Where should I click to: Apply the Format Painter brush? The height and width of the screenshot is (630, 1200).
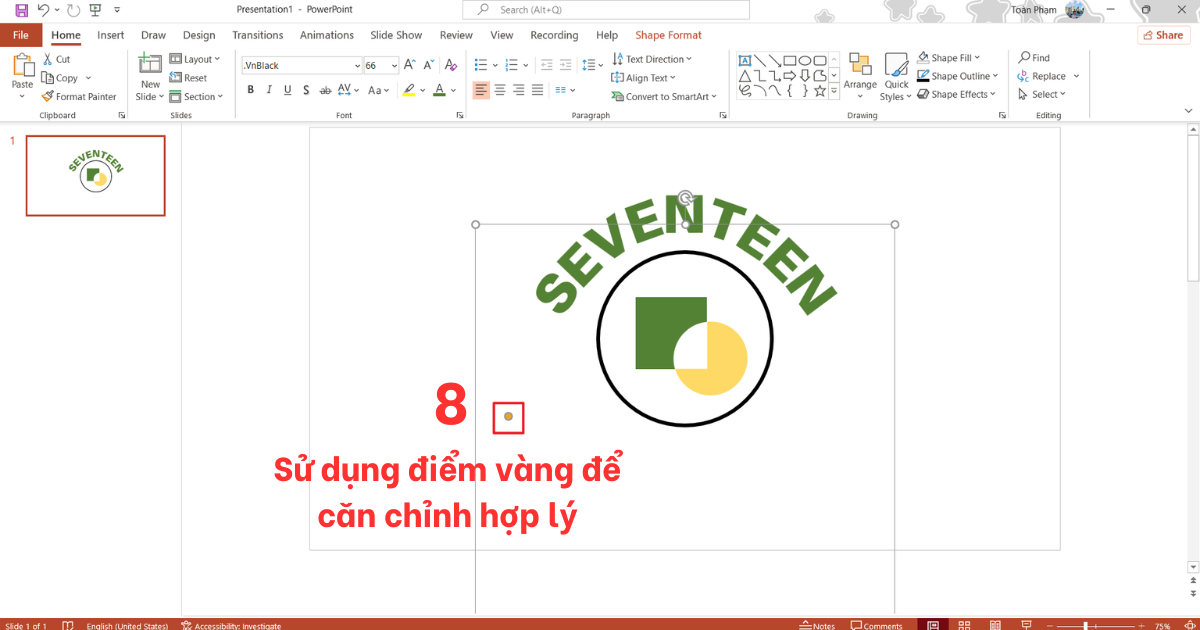[x=79, y=97]
